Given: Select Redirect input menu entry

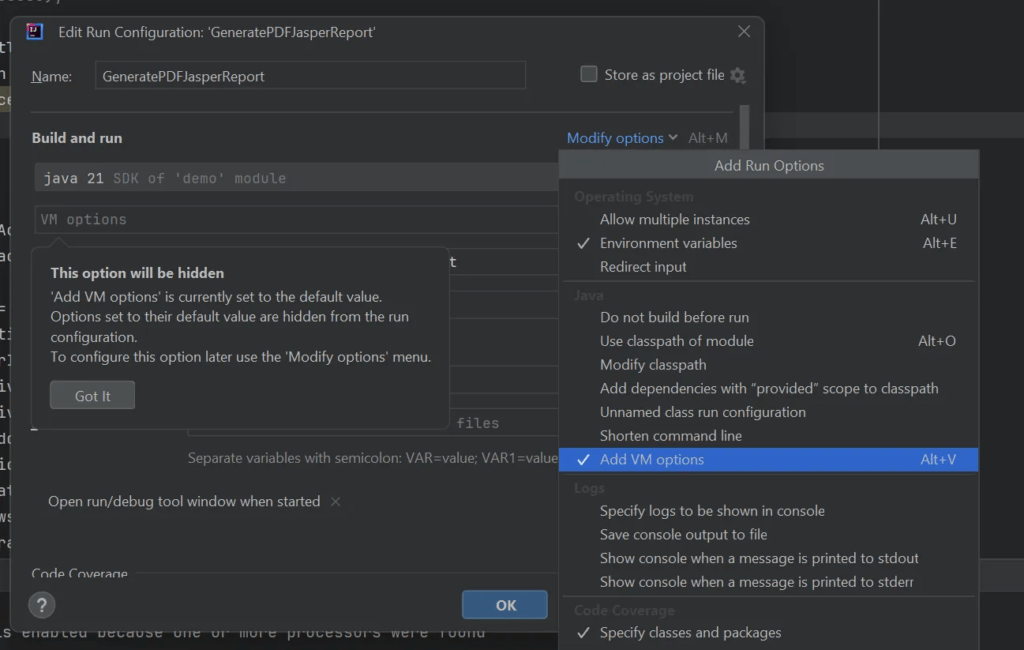Looking at the screenshot, I should coord(643,267).
